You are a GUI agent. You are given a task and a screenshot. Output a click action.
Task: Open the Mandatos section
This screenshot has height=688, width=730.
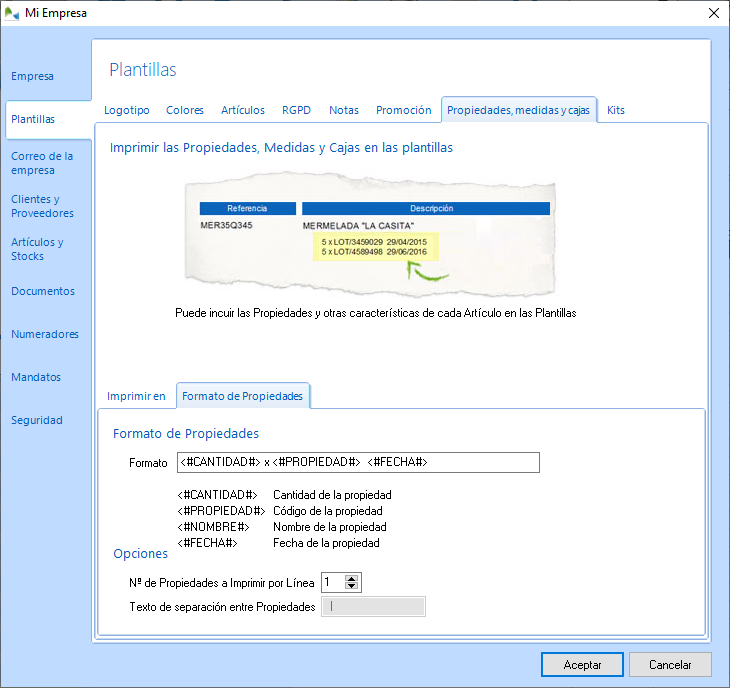(x=36, y=377)
